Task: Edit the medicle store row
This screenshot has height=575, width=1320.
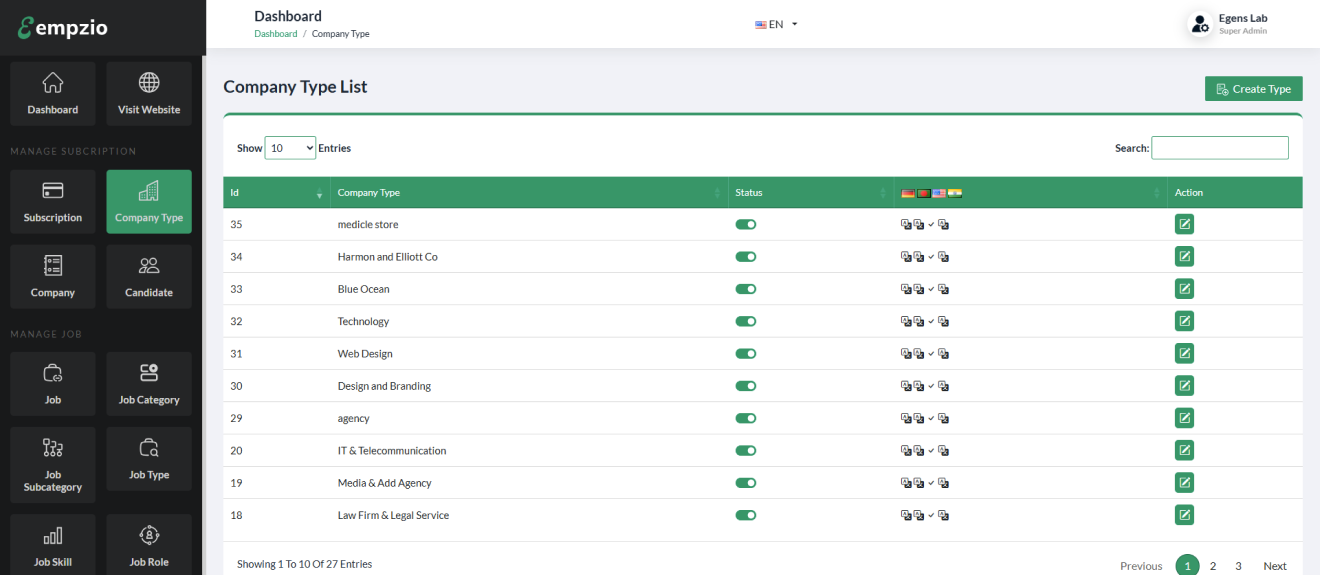Action: (1184, 224)
